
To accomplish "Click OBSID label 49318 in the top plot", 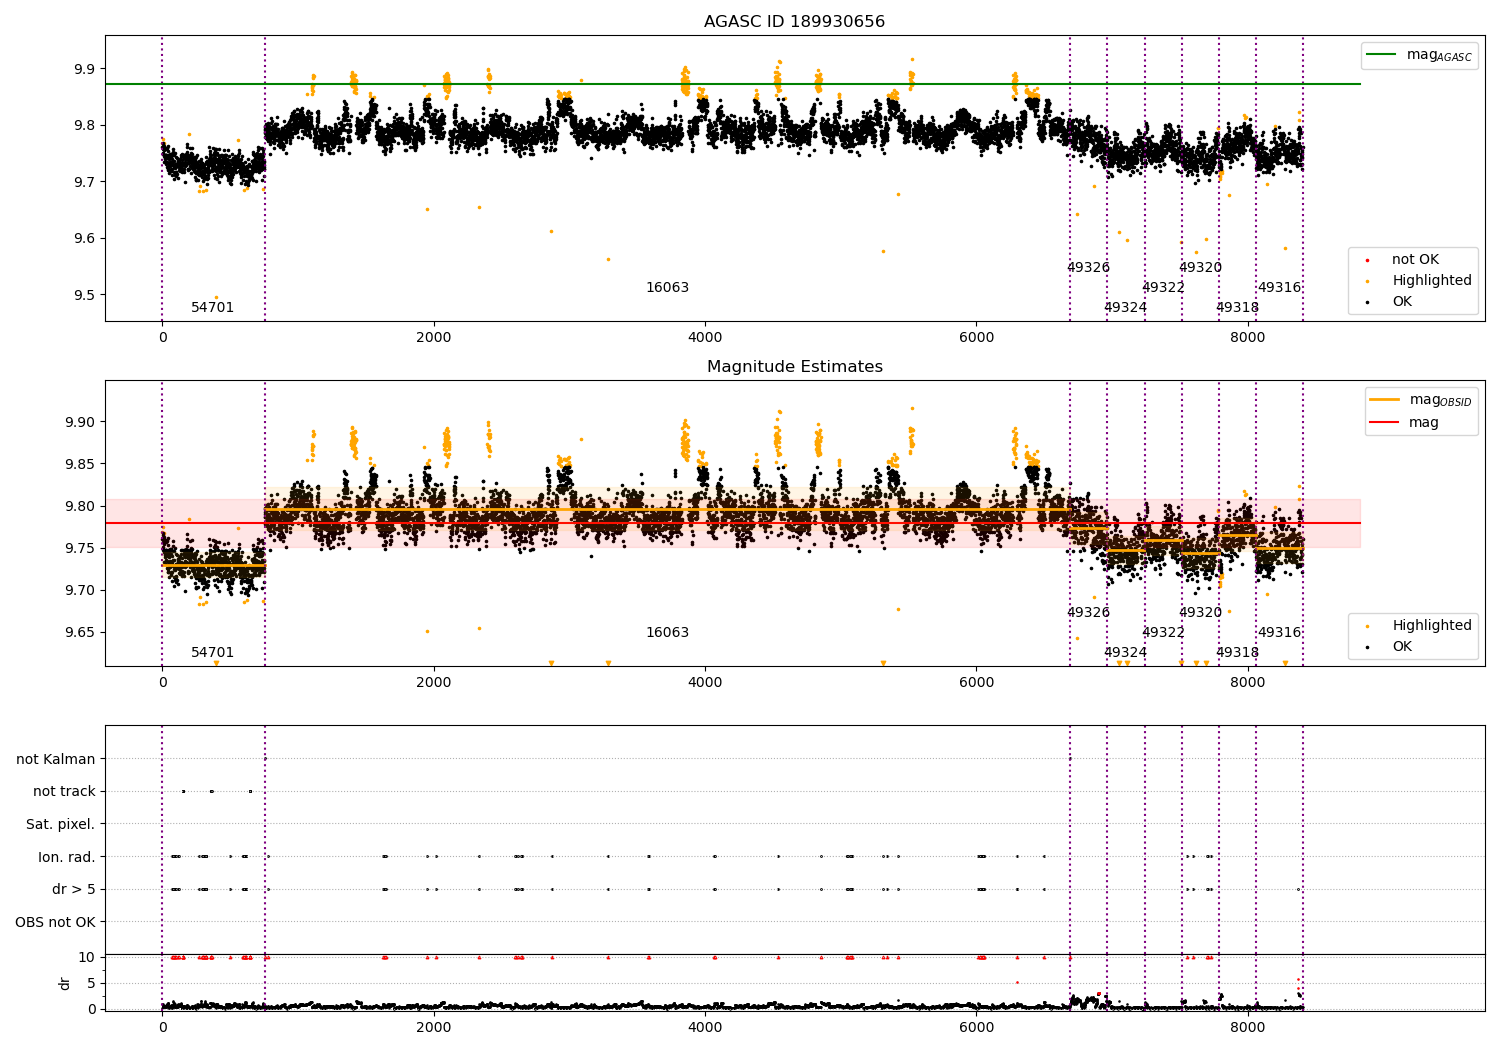I will point(1237,307).
